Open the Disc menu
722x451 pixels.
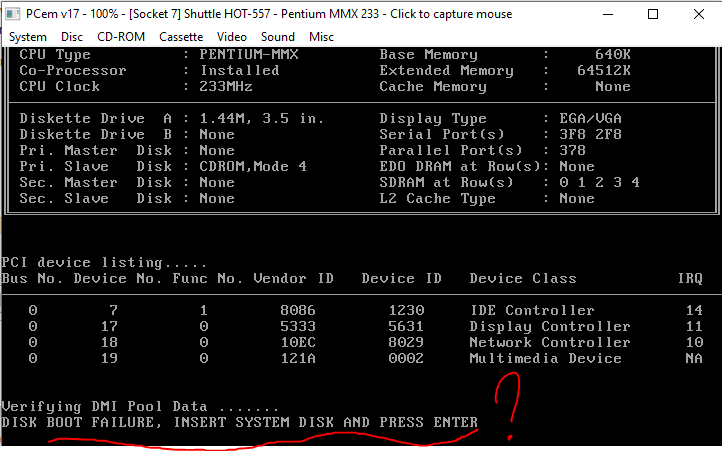(72, 37)
